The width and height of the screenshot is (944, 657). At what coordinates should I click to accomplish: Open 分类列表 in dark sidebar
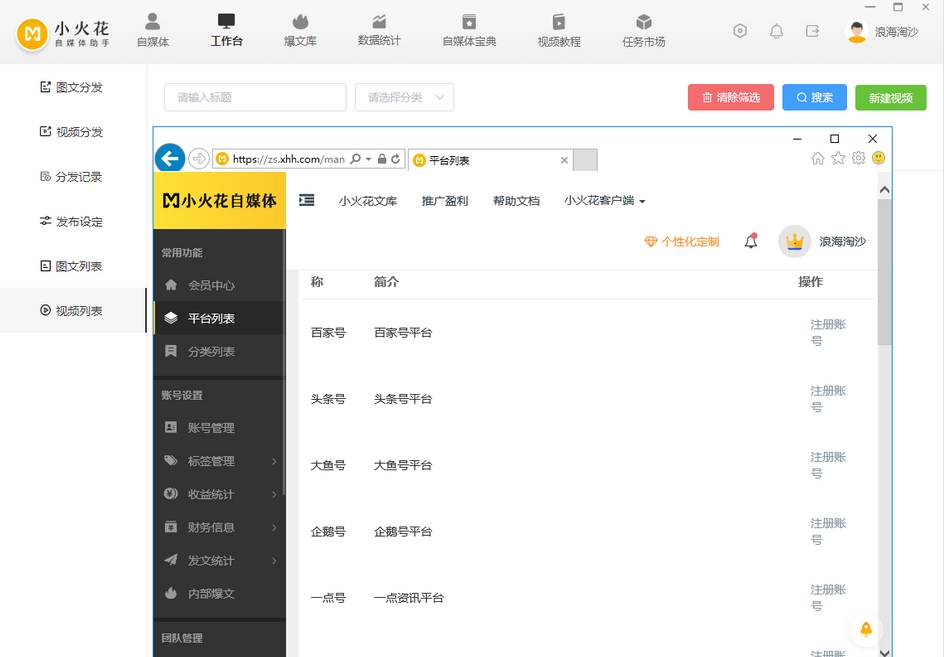pyautogui.click(x=219, y=351)
